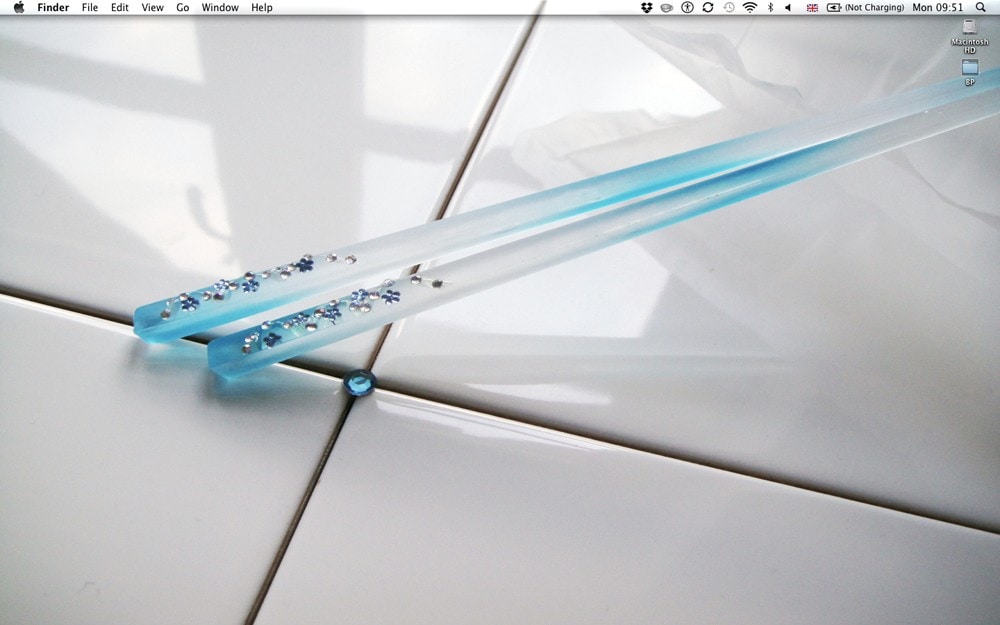
Task: Open the Finder application menu
Action: coord(53,7)
